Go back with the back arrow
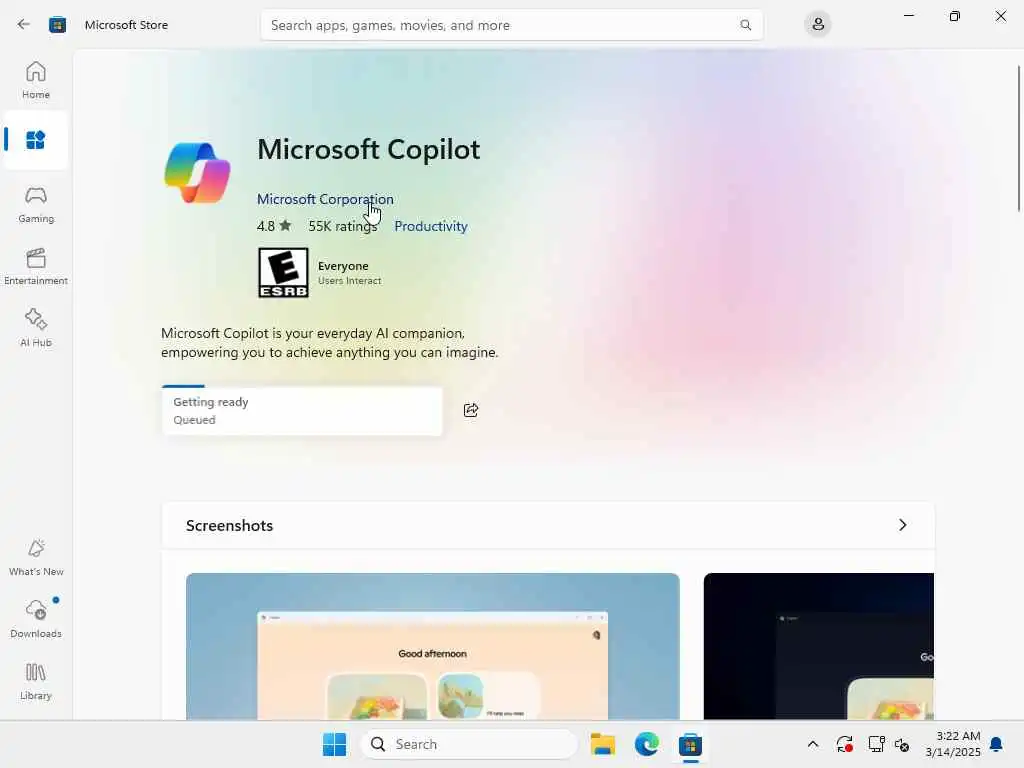This screenshot has width=1024, height=768. tap(24, 25)
